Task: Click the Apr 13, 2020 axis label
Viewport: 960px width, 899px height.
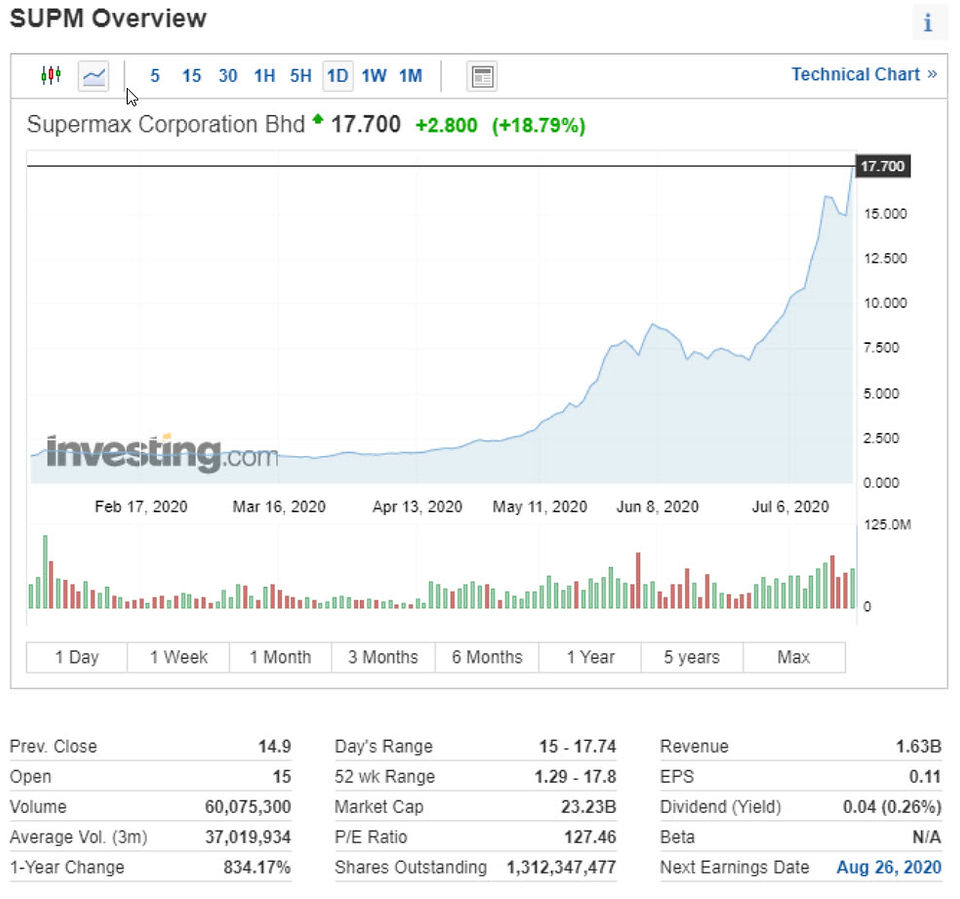Action: pos(418,506)
